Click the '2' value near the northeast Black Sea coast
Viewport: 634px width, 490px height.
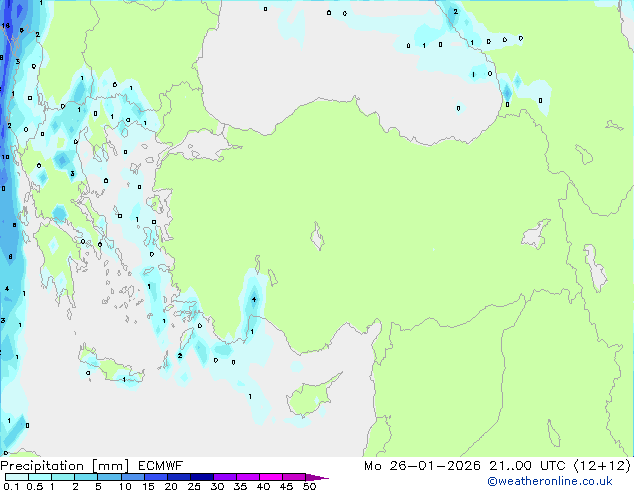click(456, 12)
